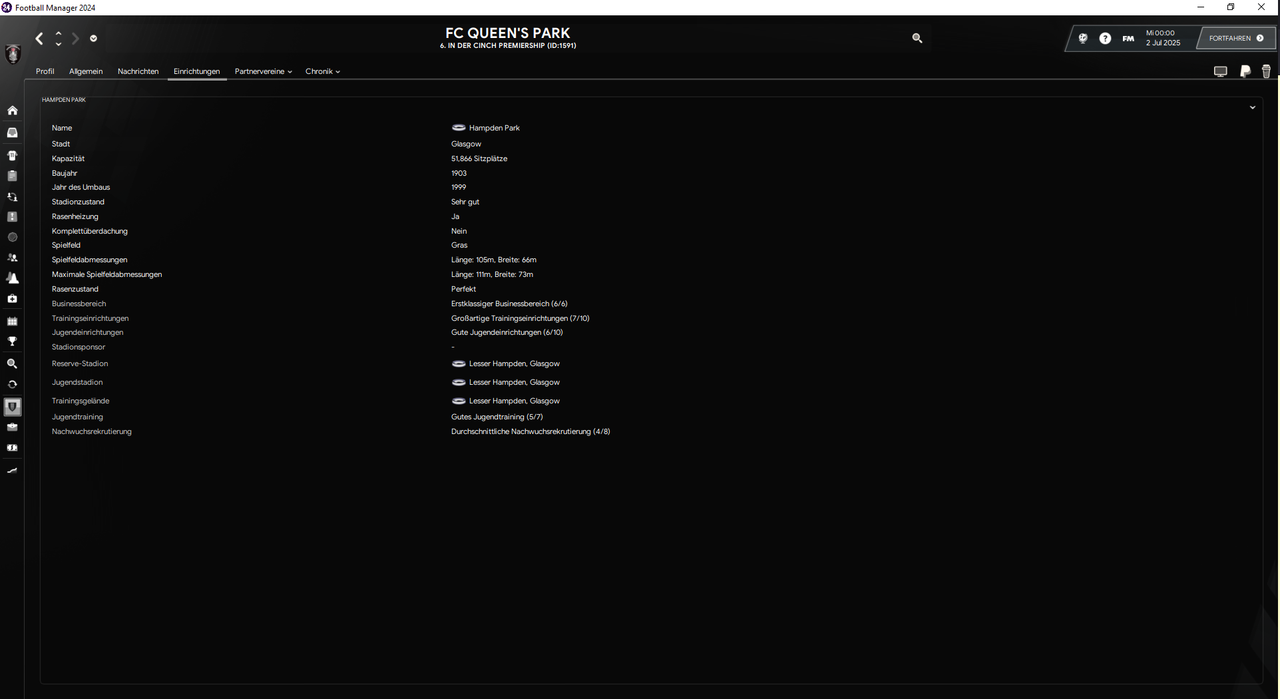Open the bottom line-chart sidebar icon
The width and height of the screenshot is (1280, 699).
coord(12,470)
